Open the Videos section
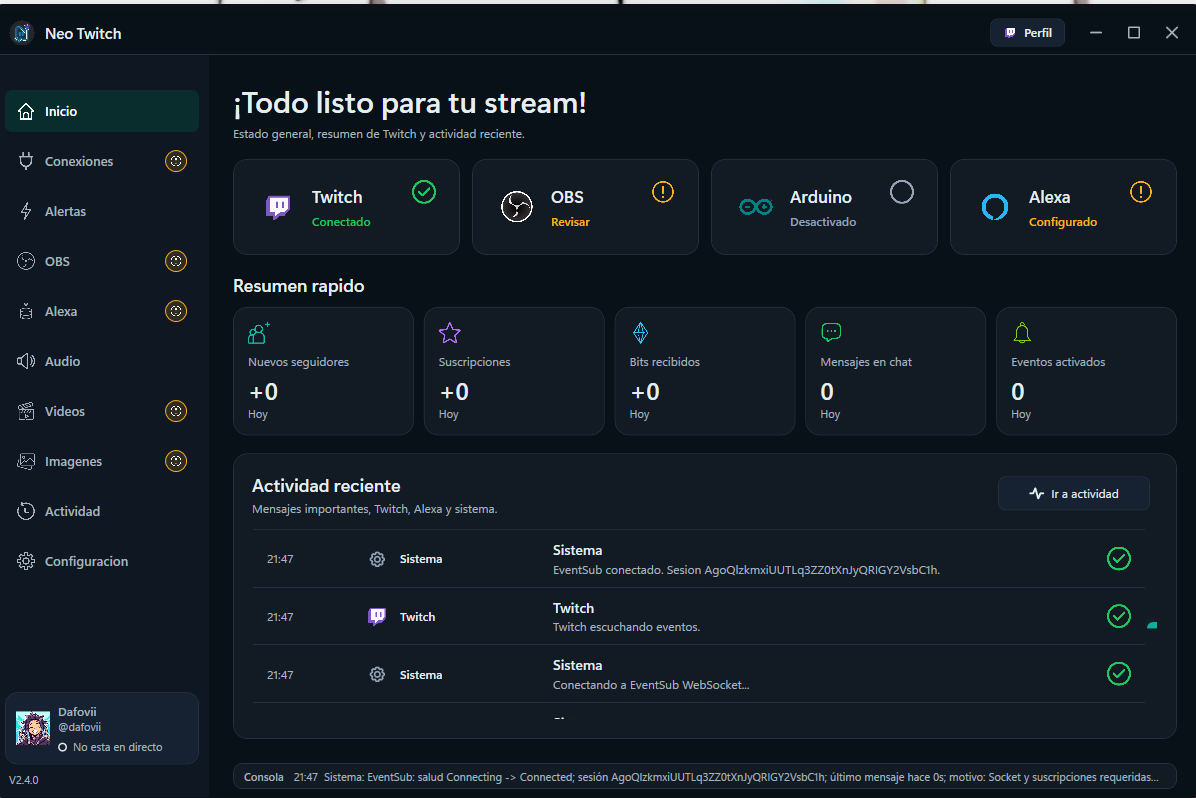1196x798 pixels. pos(101,411)
